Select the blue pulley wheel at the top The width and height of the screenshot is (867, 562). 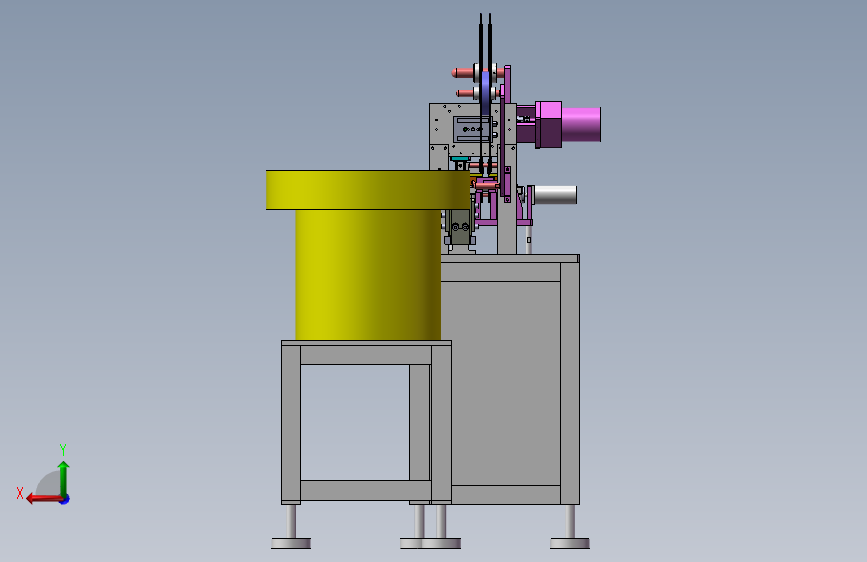coord(485,93)
